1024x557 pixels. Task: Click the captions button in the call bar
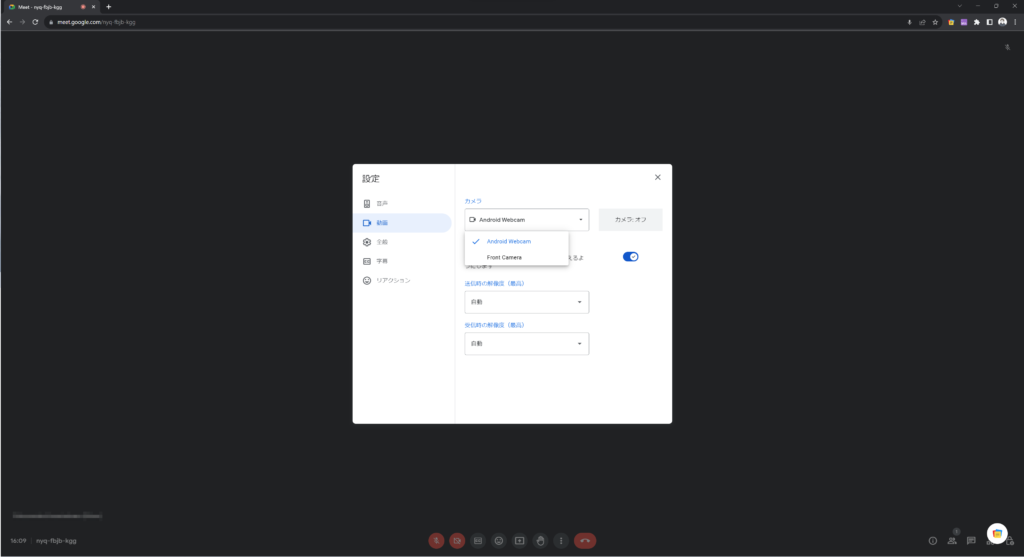478,540
